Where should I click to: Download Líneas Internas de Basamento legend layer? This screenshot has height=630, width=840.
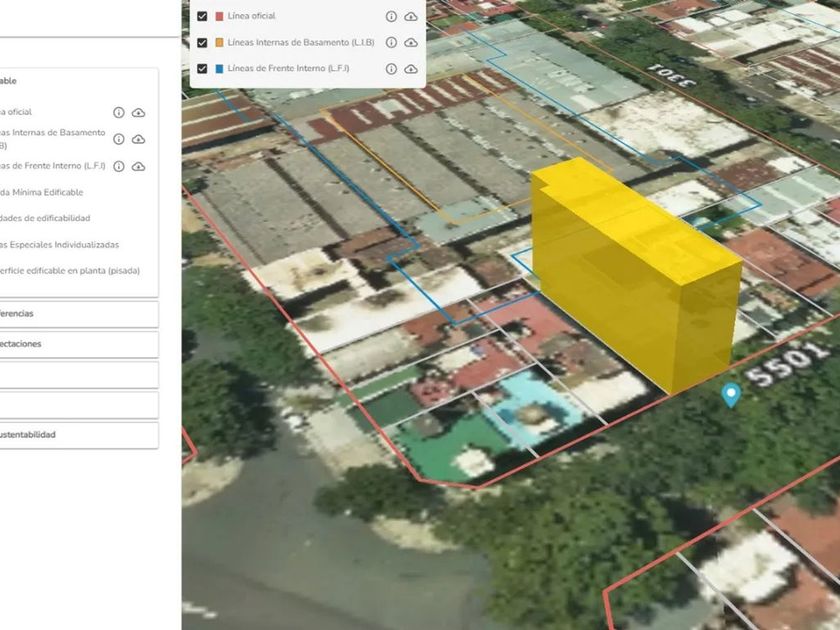click(x=411, y=42)
